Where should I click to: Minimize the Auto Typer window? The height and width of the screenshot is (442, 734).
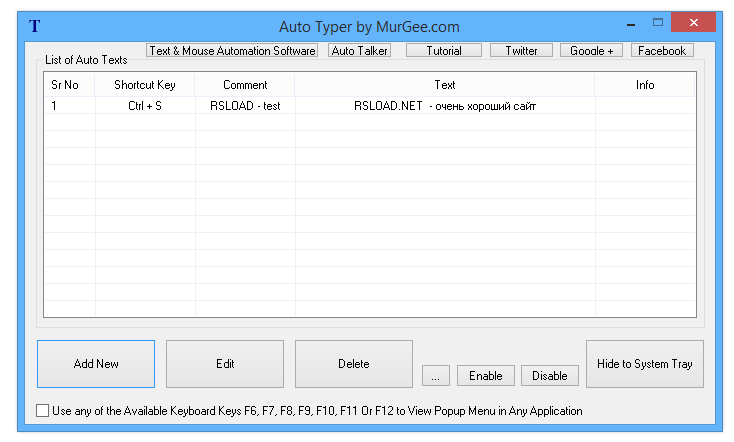[629, 22]
